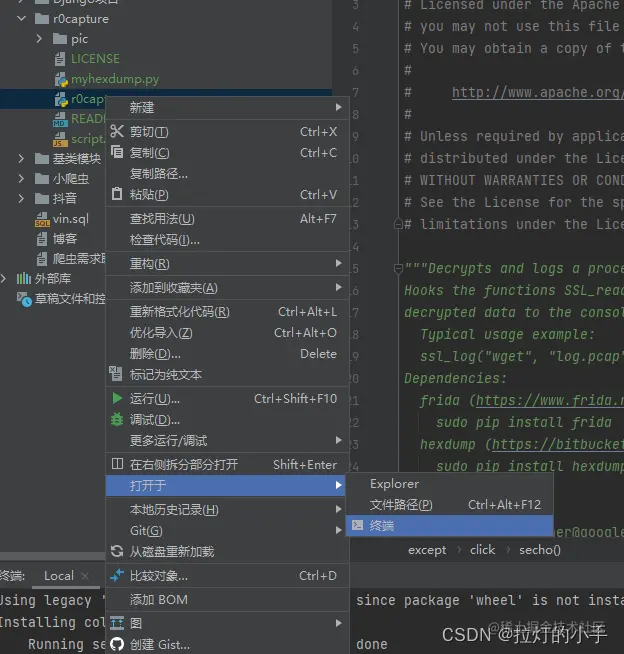Image resolution: width=624 pixels, height=654 pixels.
Task: Click the 'Dependencies:' docstring text
Action: click(x=455, y=378)
